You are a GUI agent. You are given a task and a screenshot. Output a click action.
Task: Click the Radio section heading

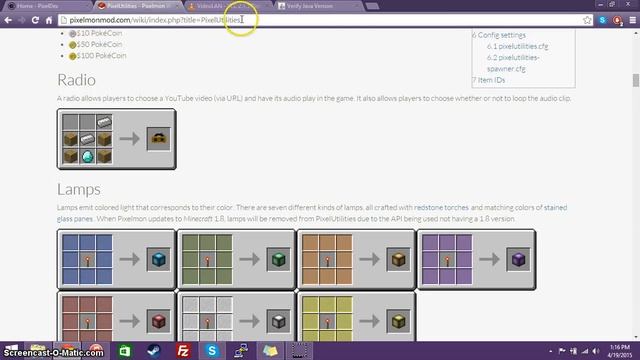pos(76,80)
